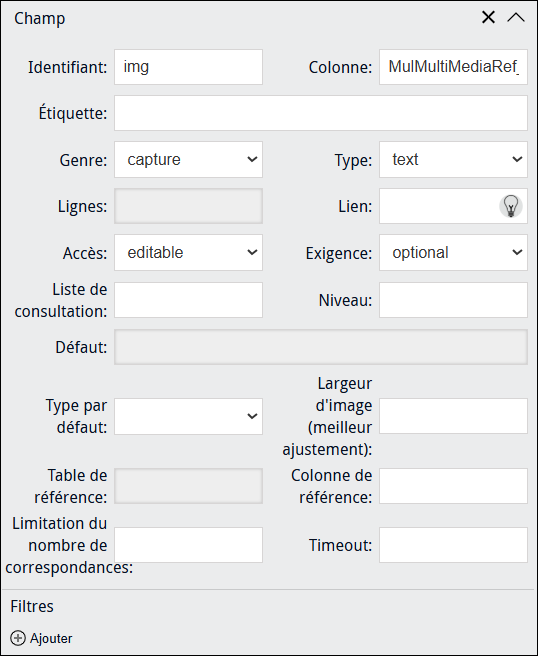Add a filter via Ajouter link

point(51,638)
